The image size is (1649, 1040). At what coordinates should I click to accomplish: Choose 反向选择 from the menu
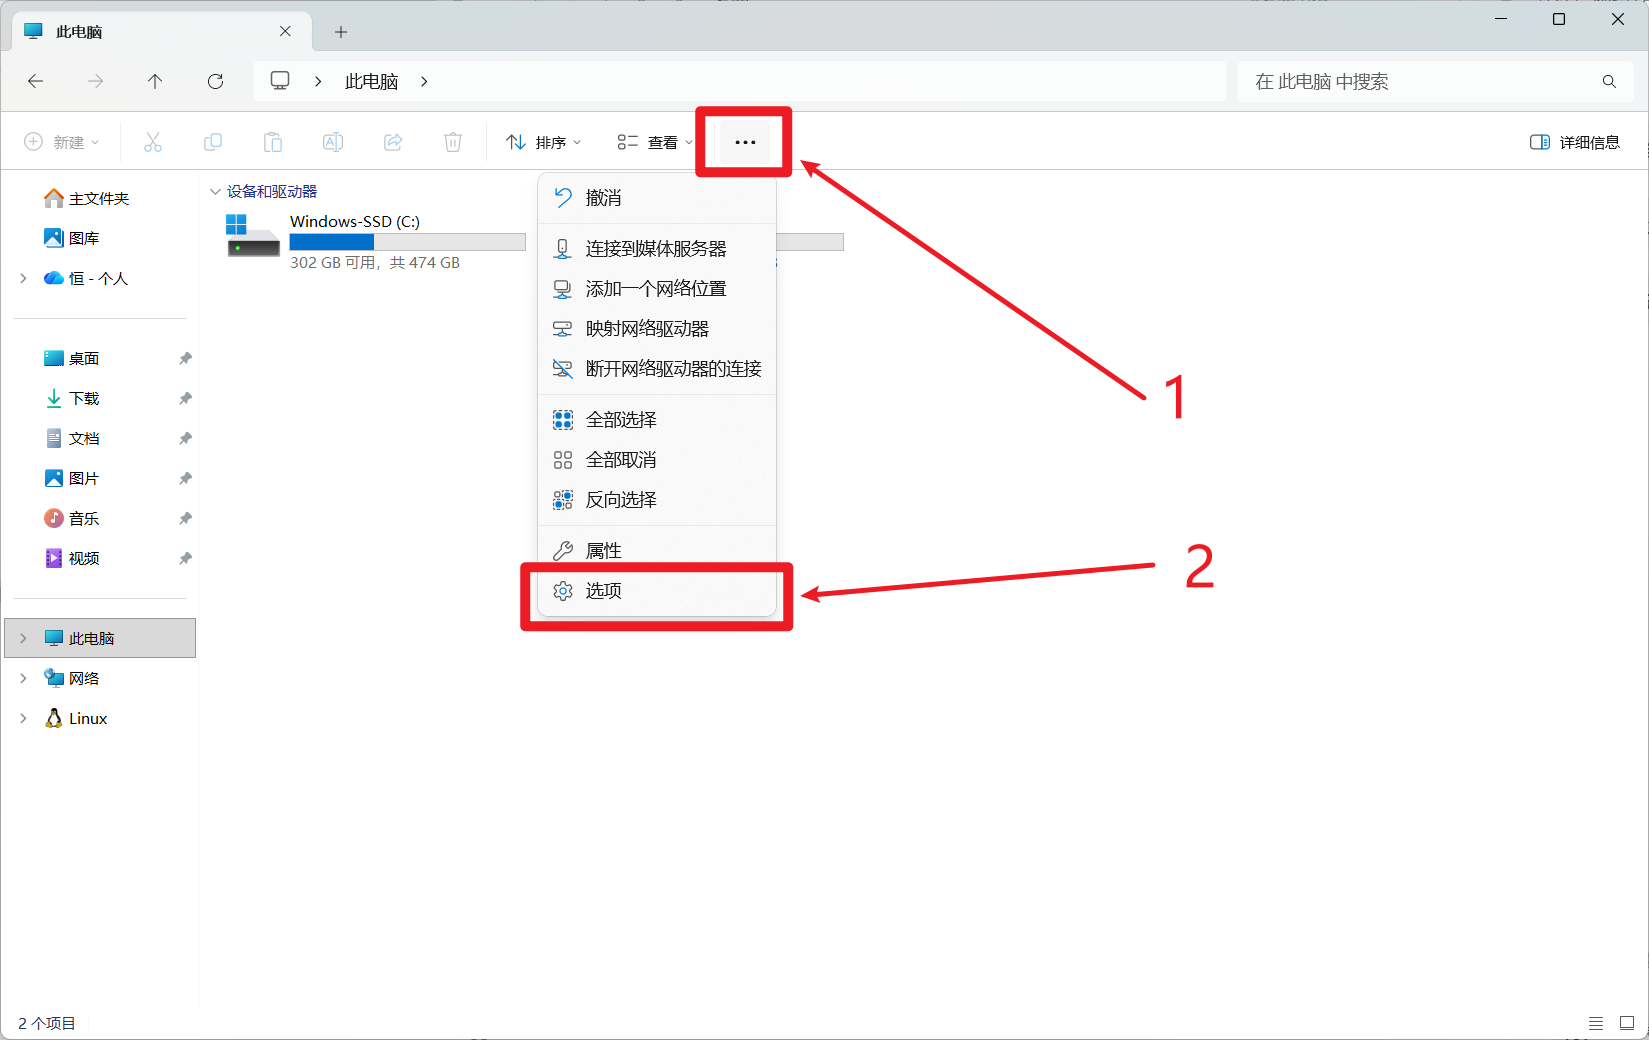point(658,499)
